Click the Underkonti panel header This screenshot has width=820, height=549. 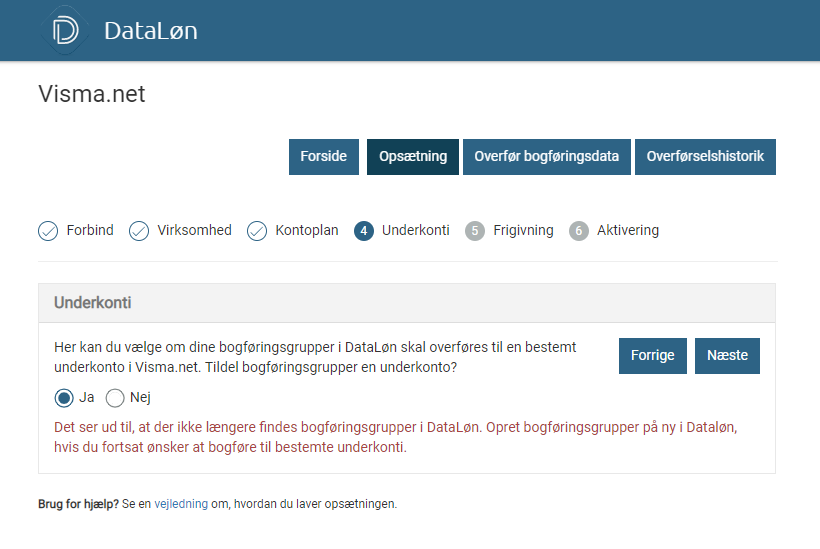pyautogui.click(x=407, y=302)
